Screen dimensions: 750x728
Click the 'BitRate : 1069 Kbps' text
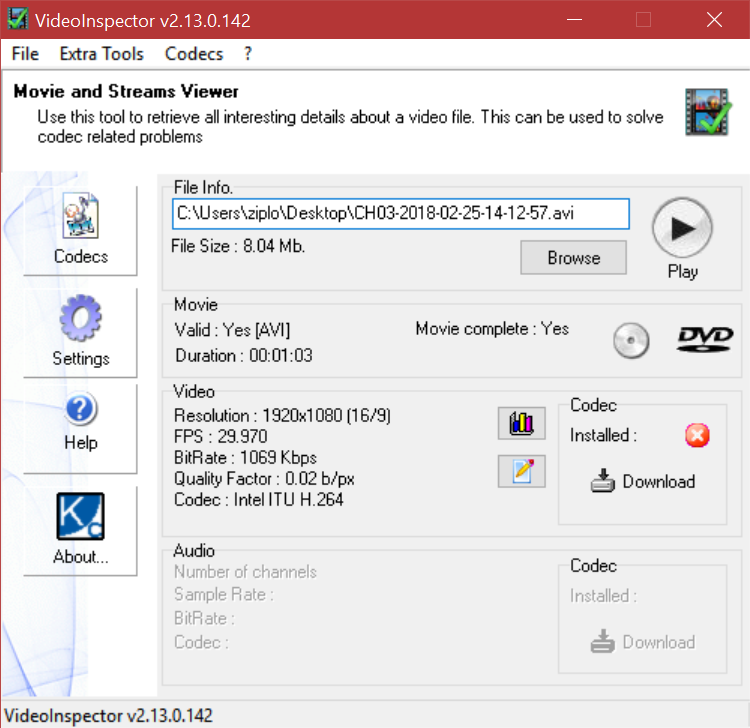click(245, 457)
